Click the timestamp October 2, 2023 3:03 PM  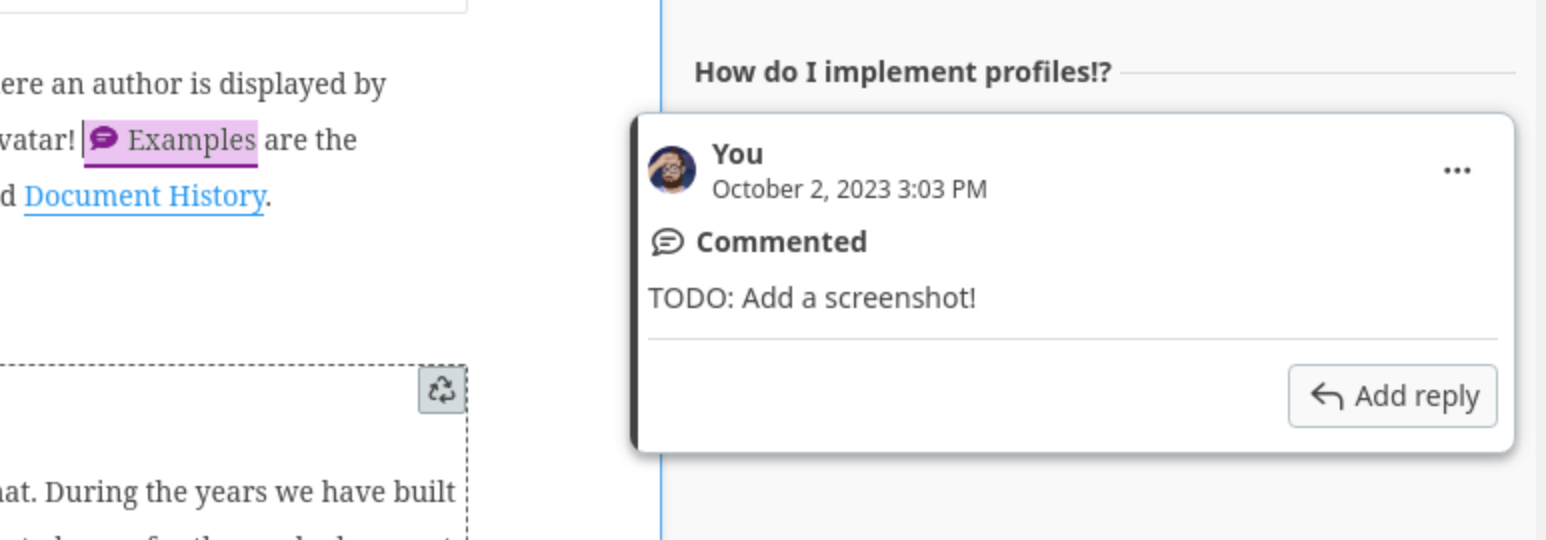point(849,189)
